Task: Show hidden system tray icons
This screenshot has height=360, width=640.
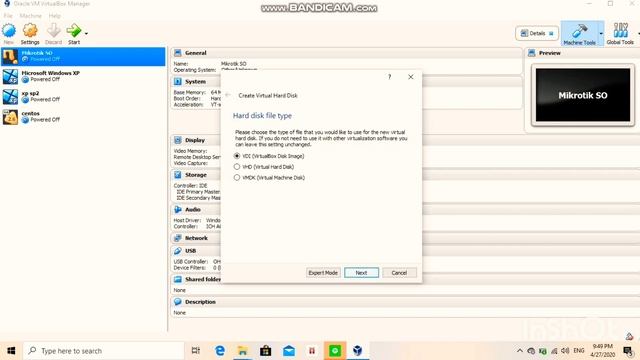Action: tap(520, 351)
